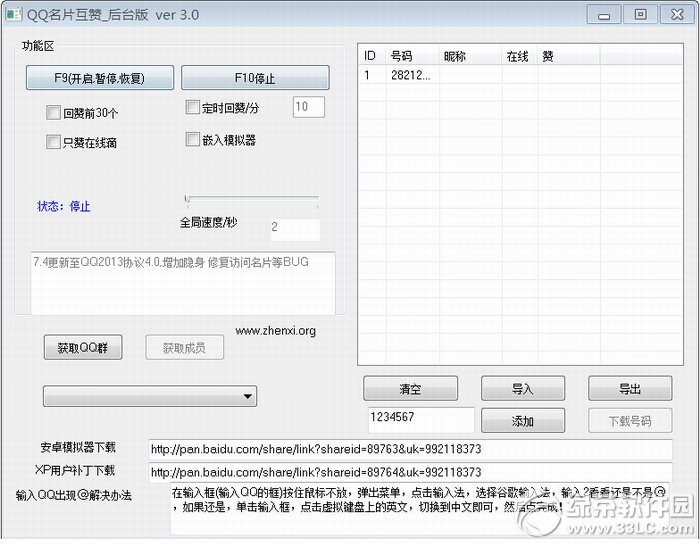Image resolution: width=700 pixels, height=548 pixels.
Task: Sort list by ID column header
Action: [372, 55]
